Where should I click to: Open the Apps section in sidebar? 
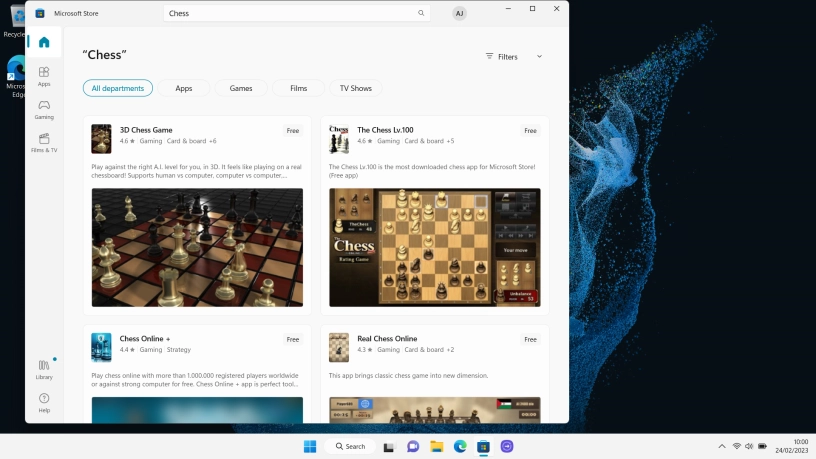(44, 75)
